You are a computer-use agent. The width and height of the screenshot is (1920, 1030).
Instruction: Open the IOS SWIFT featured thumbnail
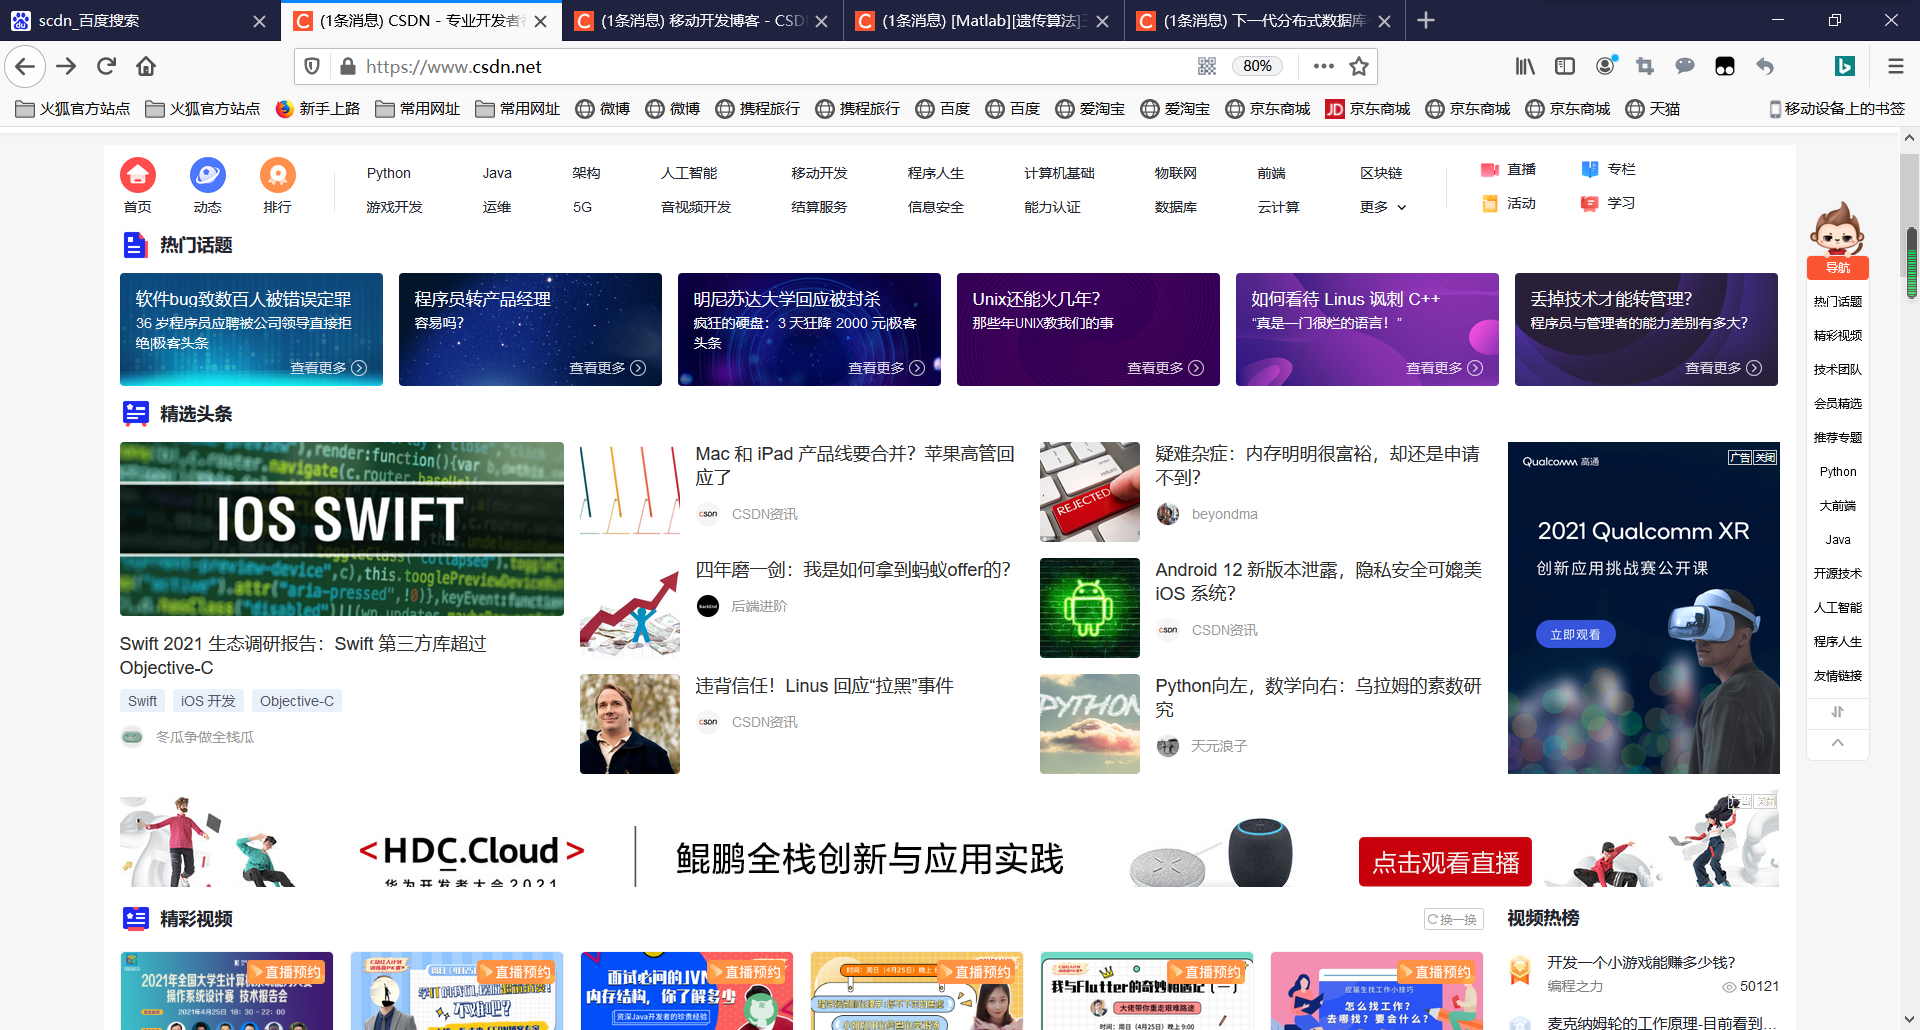pyautogui.click(x=342, y=529)
